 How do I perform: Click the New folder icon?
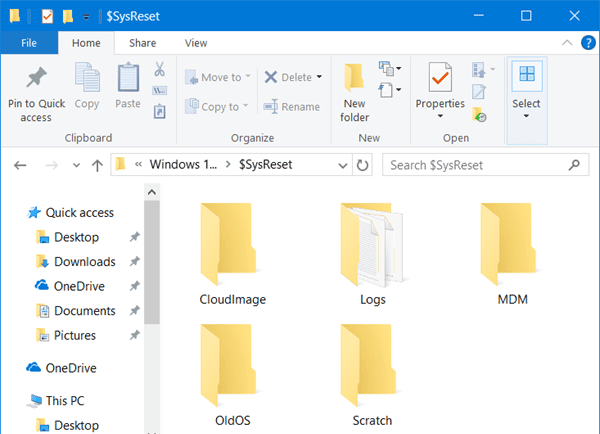click(354, 78)
